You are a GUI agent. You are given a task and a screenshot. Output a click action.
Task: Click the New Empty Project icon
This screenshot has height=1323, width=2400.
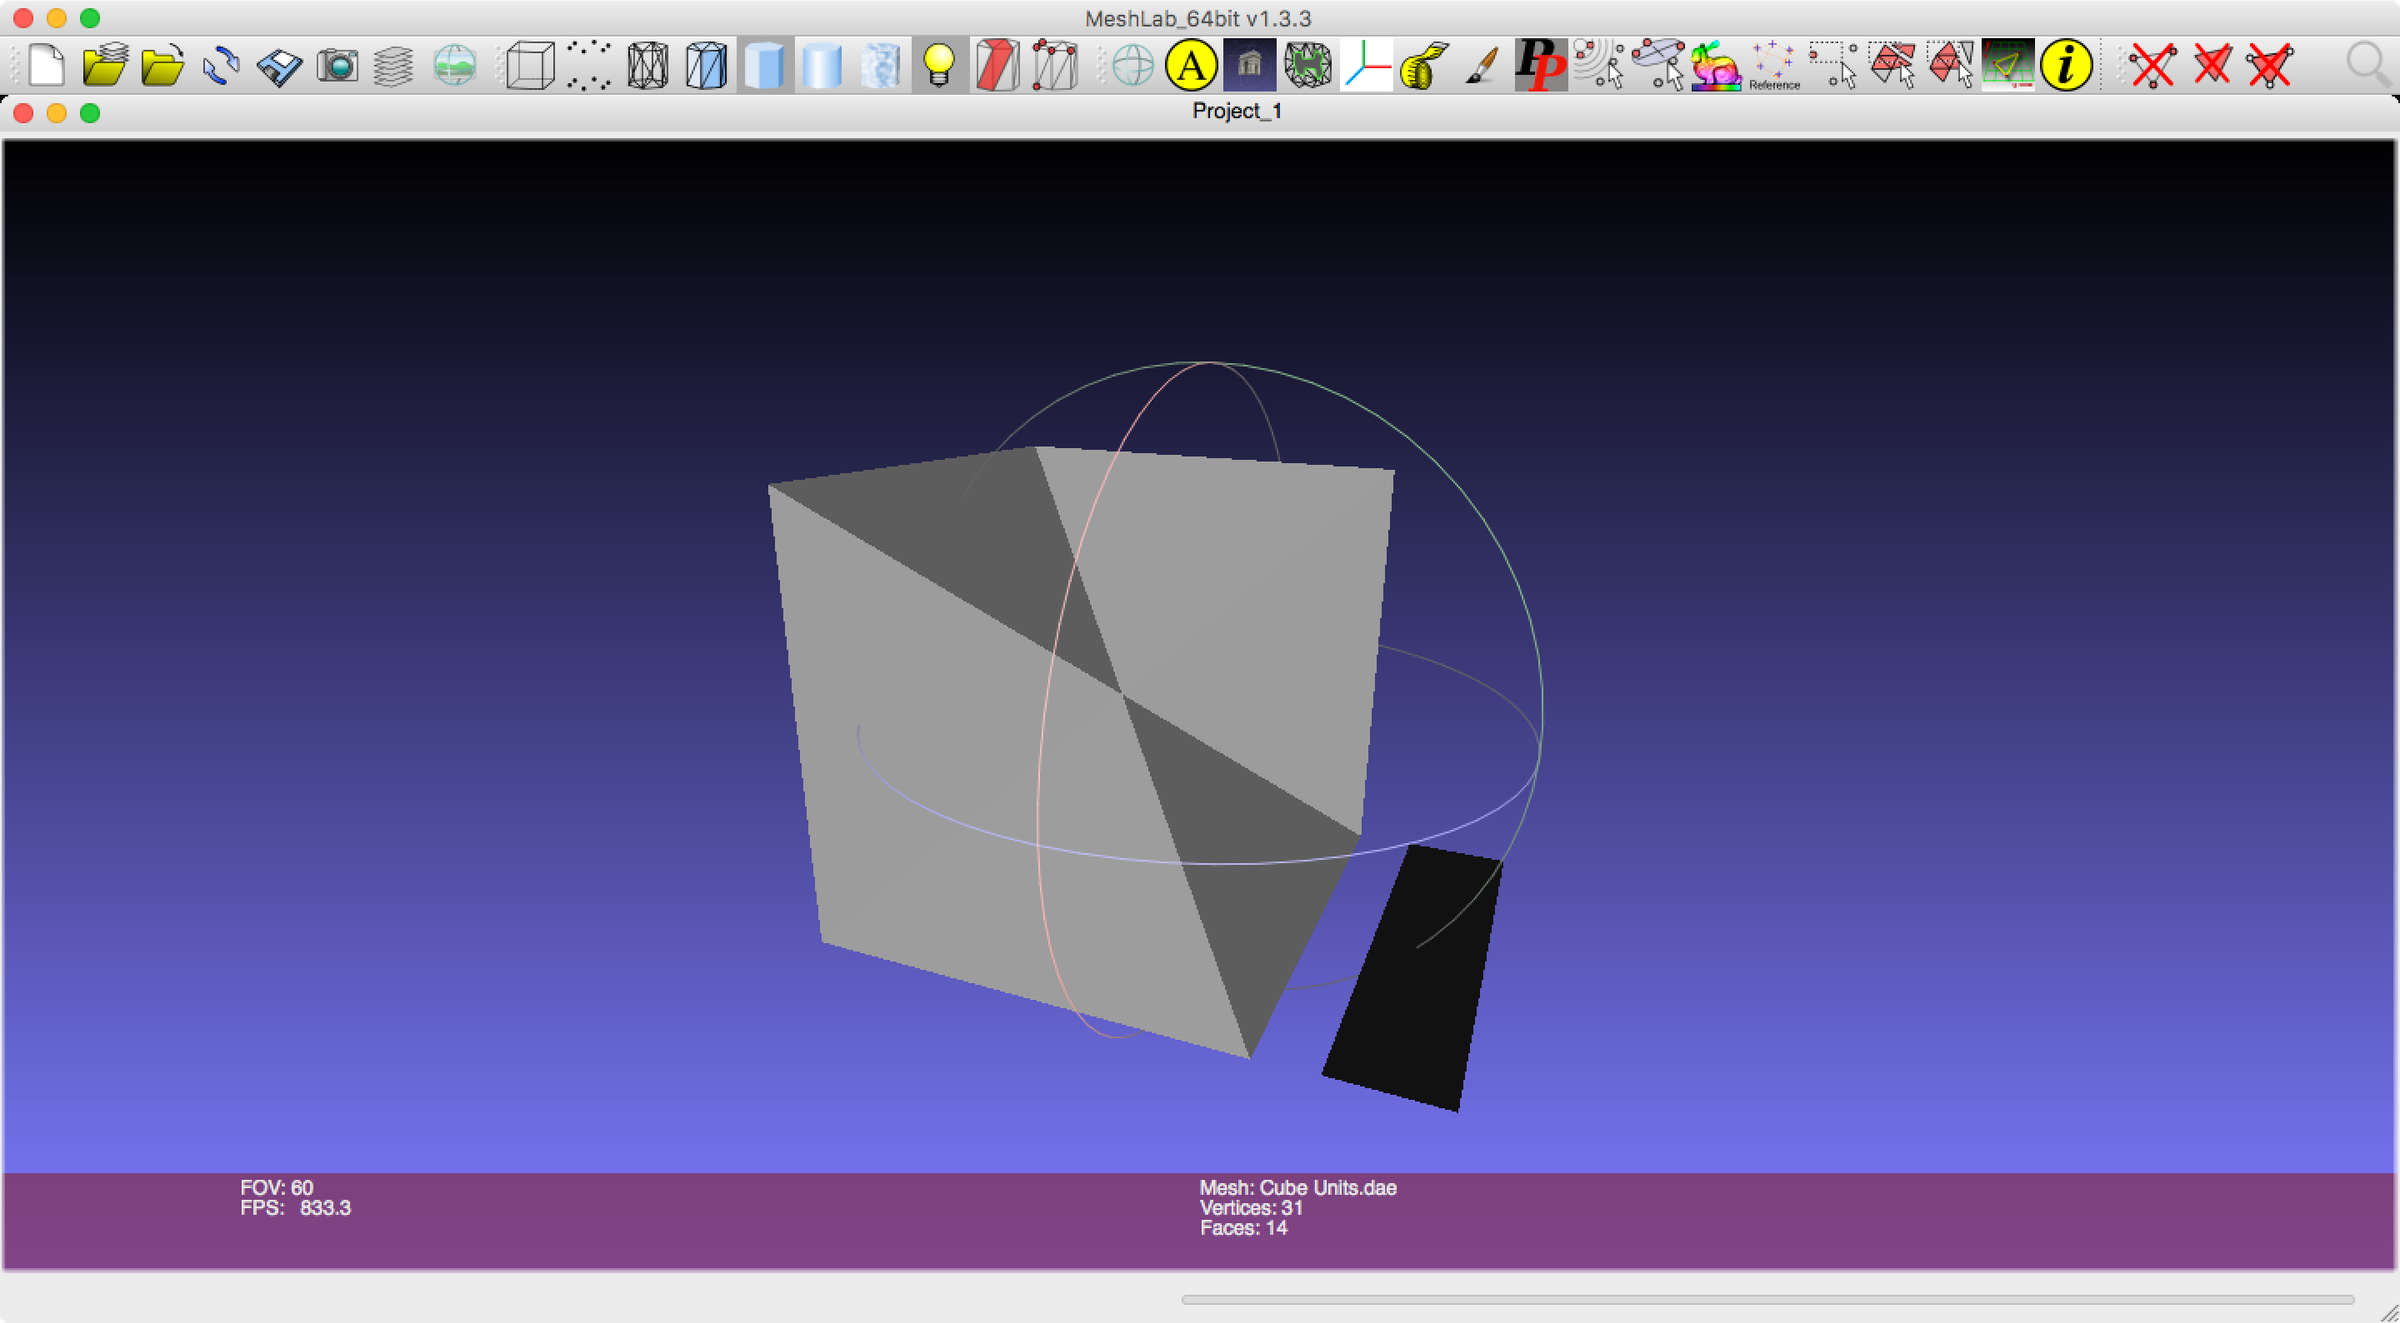click(x=46, y=66)
